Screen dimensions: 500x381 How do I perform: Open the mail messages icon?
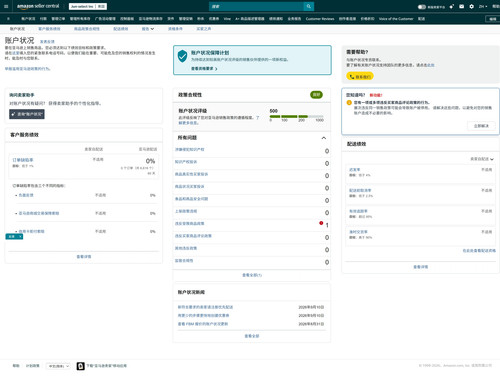[x=461, y=6]
